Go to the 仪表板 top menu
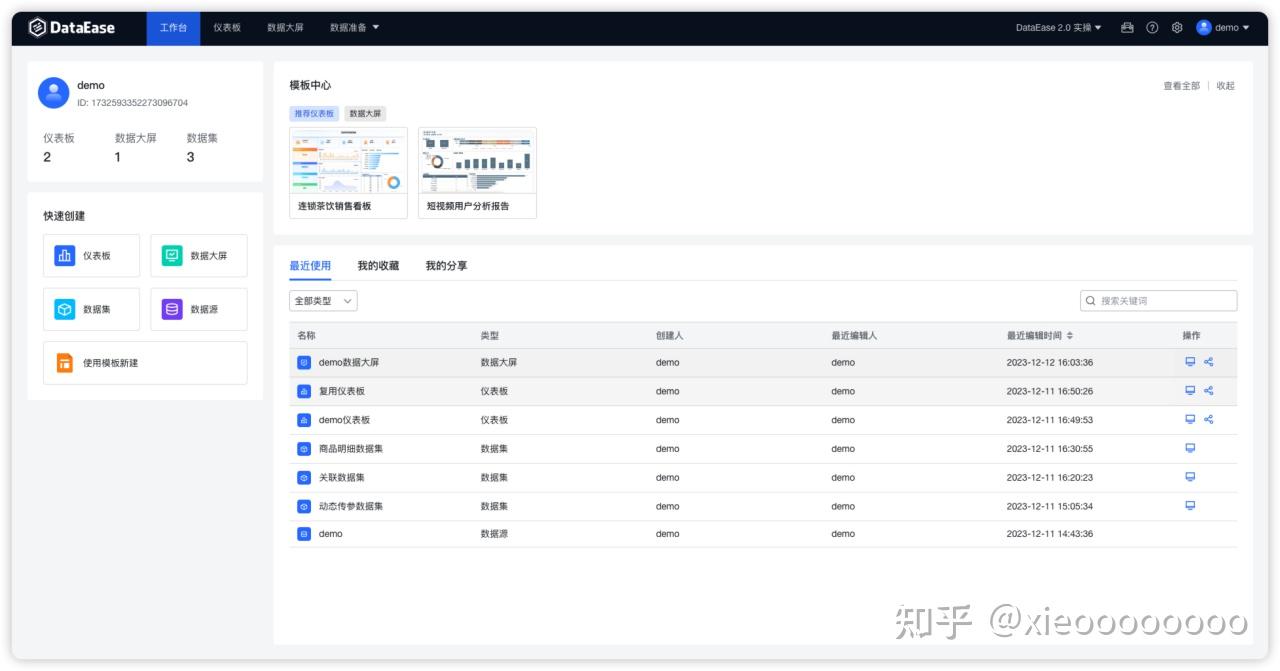The height and width of the screenshot is (671, 1280). (x=227, y=28)
